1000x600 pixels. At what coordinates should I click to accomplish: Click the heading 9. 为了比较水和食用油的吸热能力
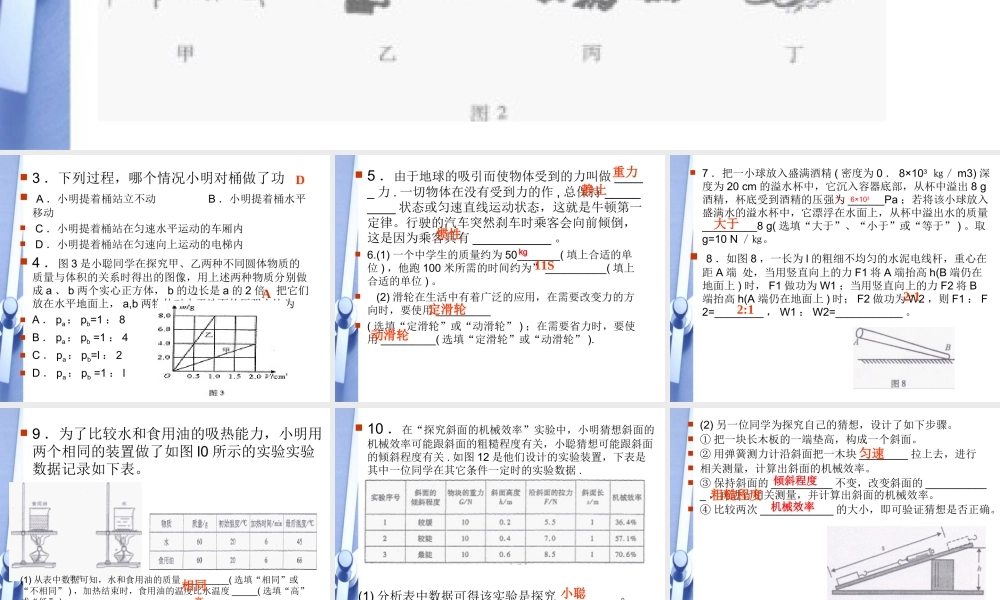[177, 434]
